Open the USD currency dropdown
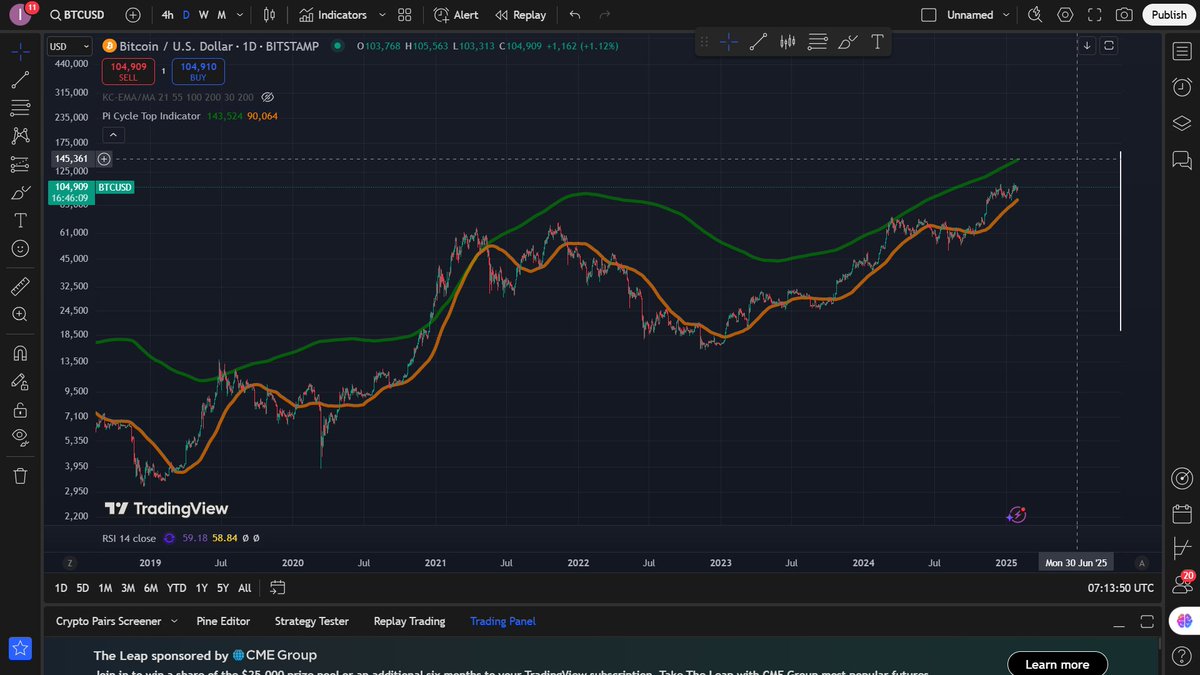 point(69,46)
